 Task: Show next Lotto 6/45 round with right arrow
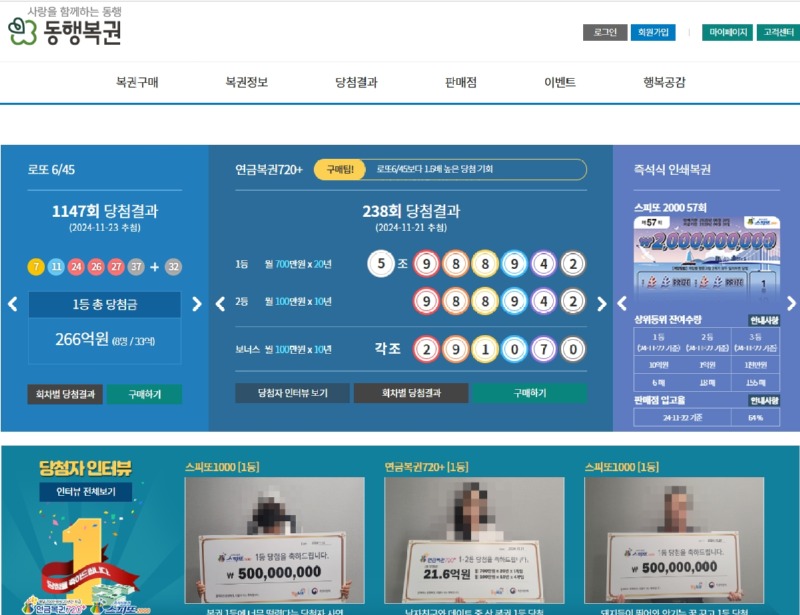196,304
